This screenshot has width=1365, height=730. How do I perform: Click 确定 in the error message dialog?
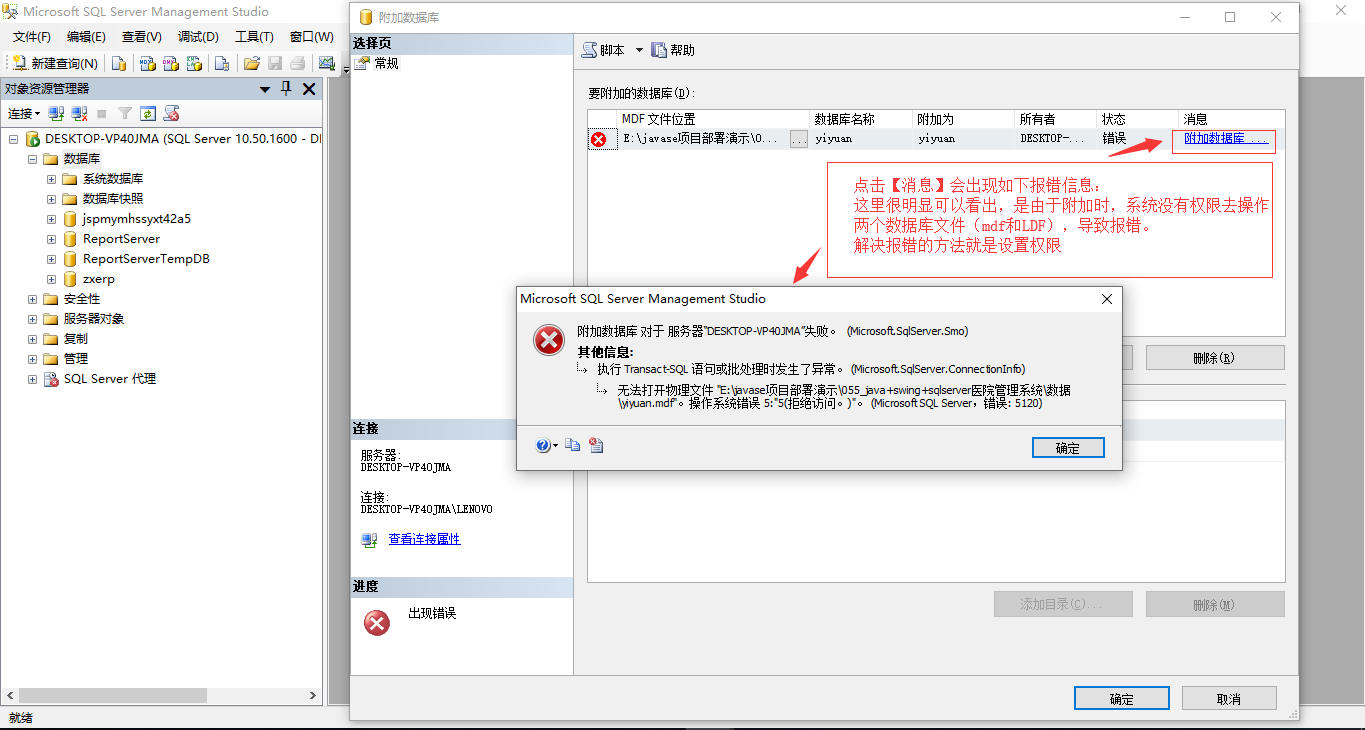point(1068,448)
